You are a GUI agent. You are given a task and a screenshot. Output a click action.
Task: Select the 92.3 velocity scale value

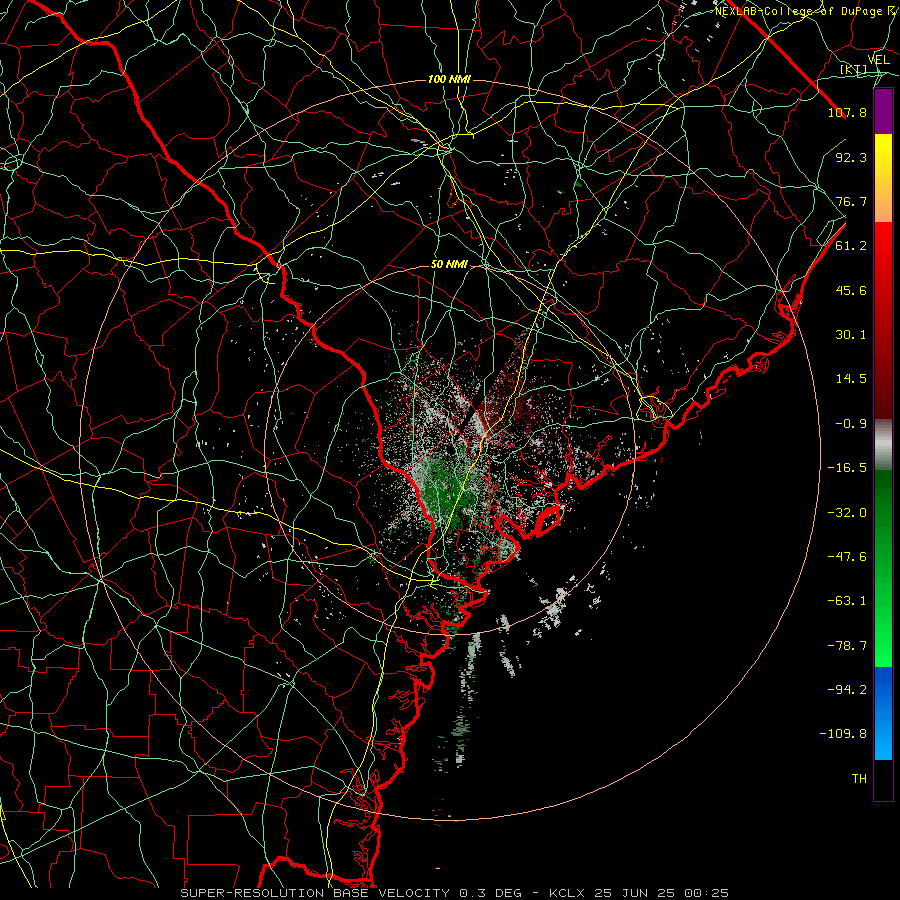(851, 157)
